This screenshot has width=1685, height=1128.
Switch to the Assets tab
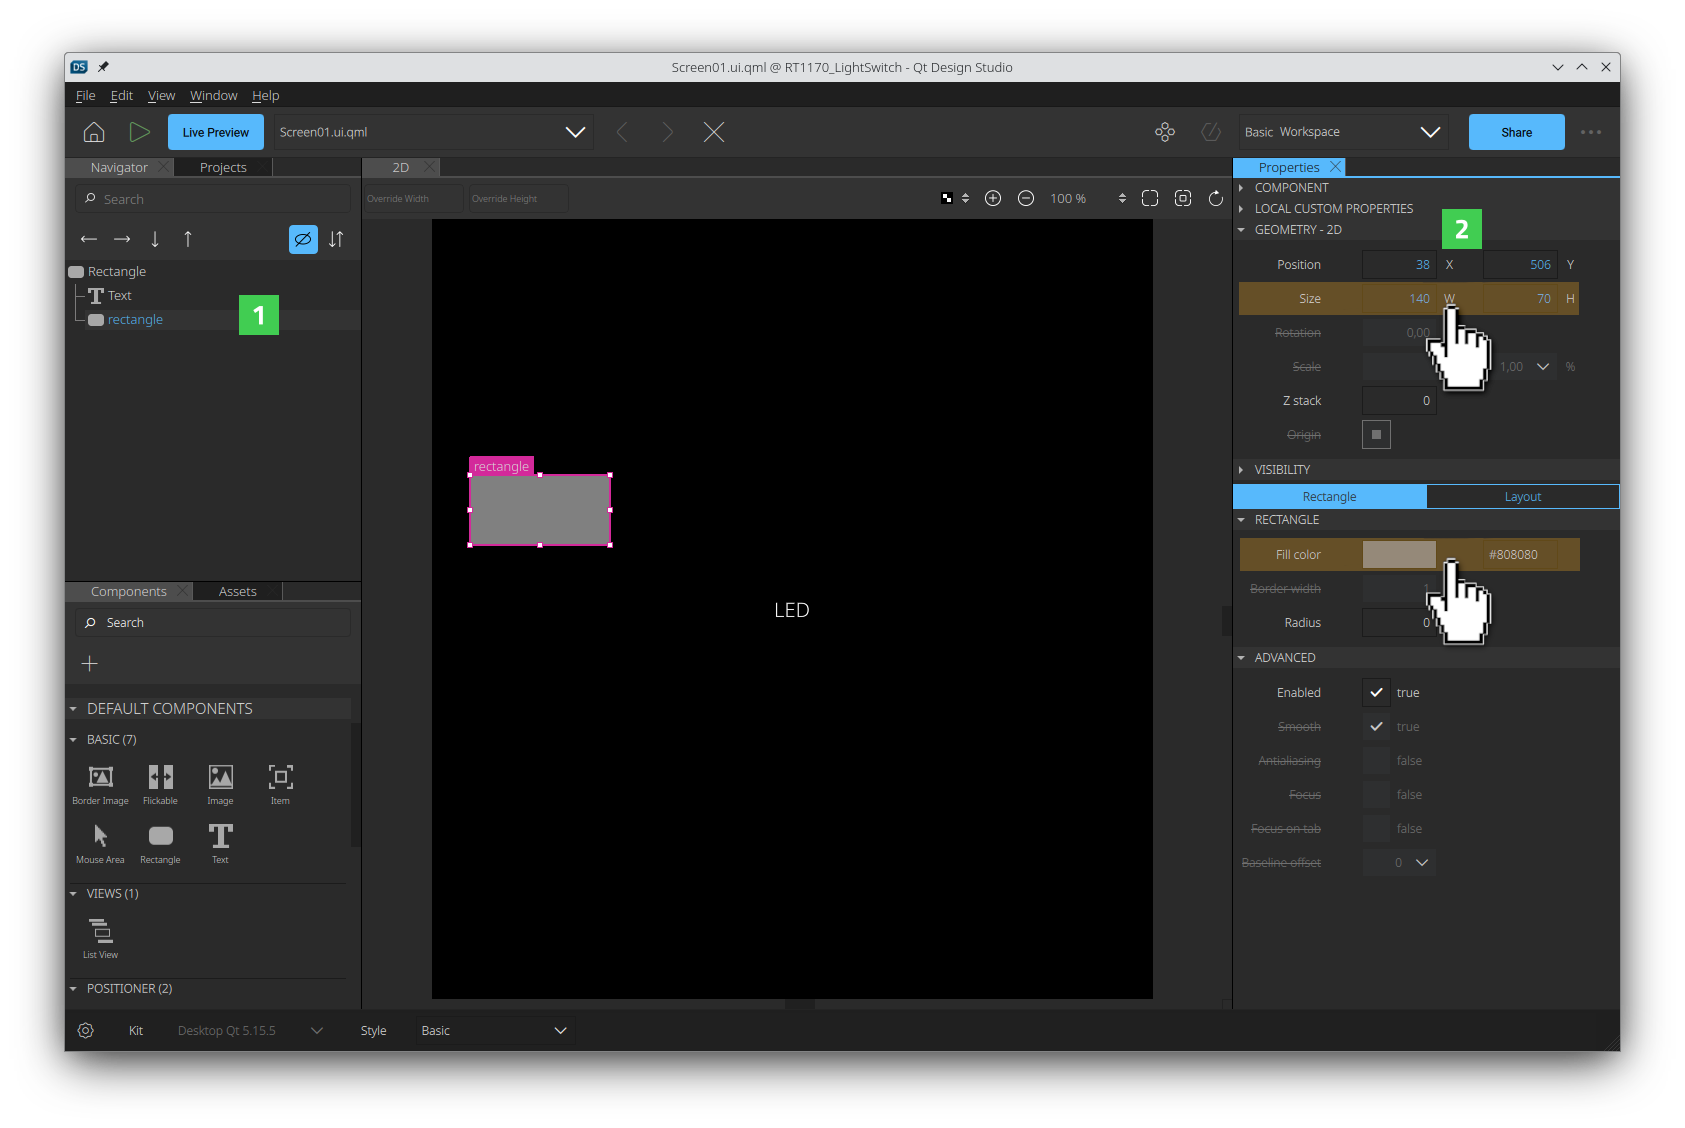237,591
